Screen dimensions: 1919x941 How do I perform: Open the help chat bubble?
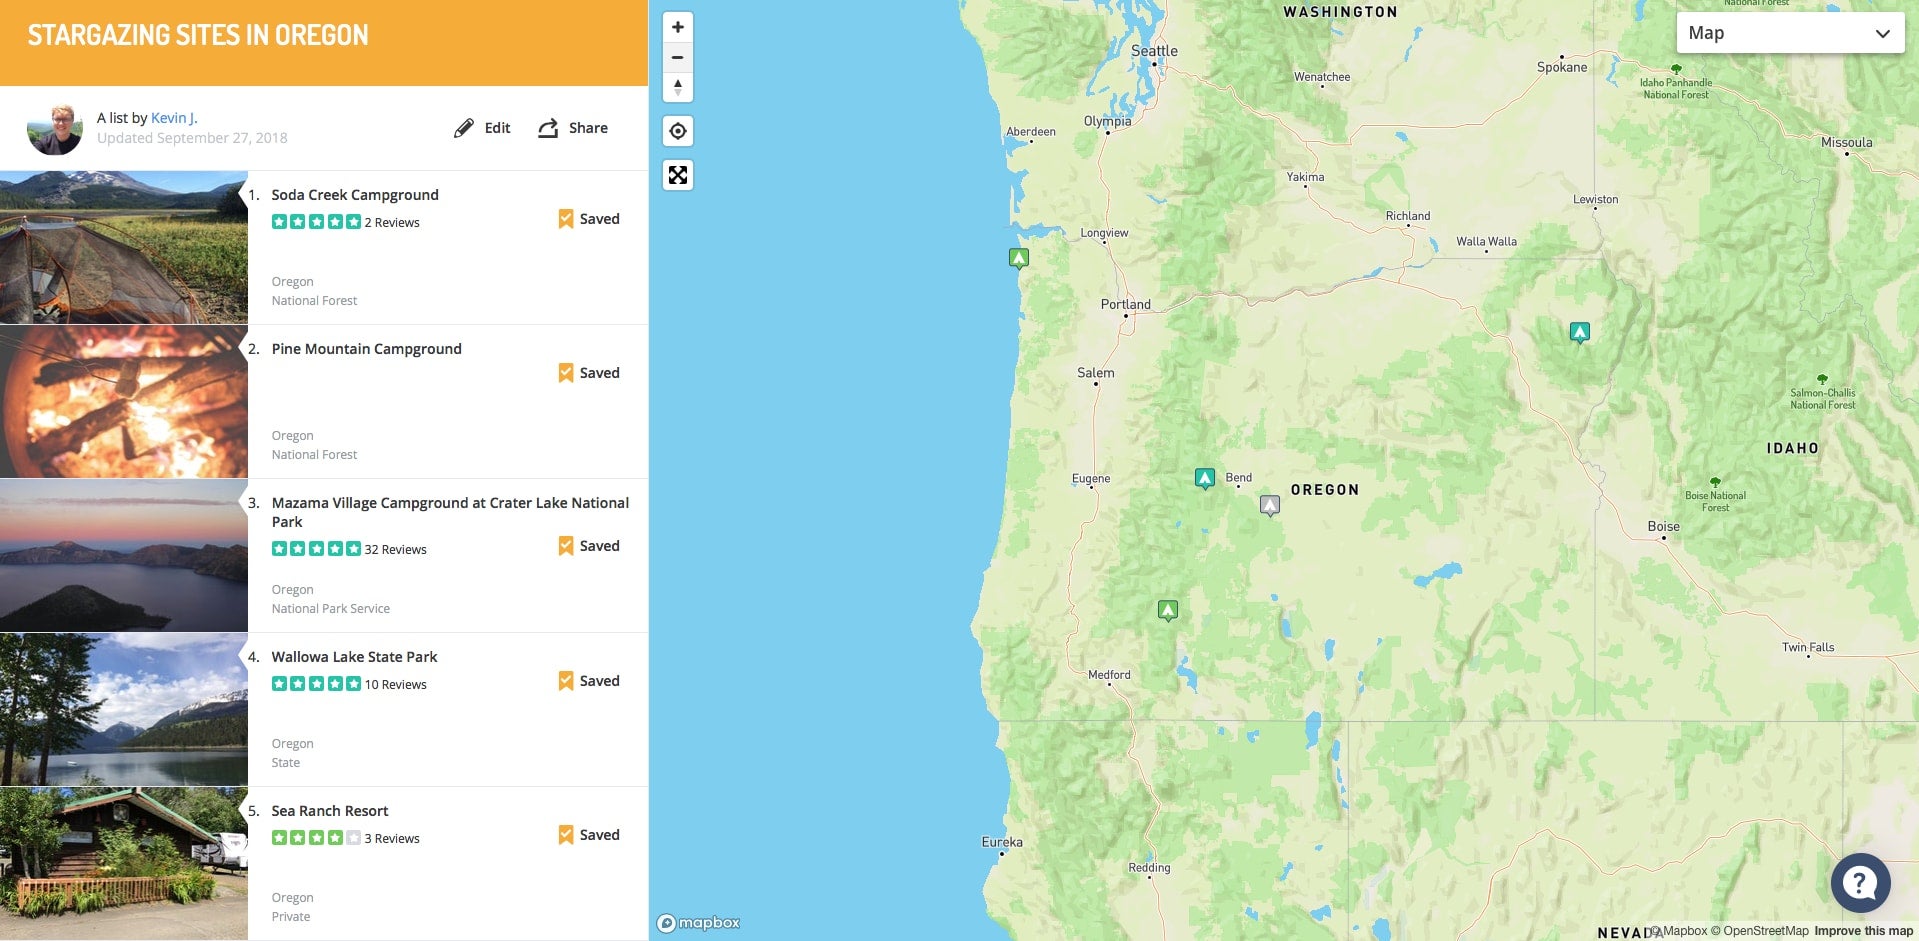(x=1860, y=883)
